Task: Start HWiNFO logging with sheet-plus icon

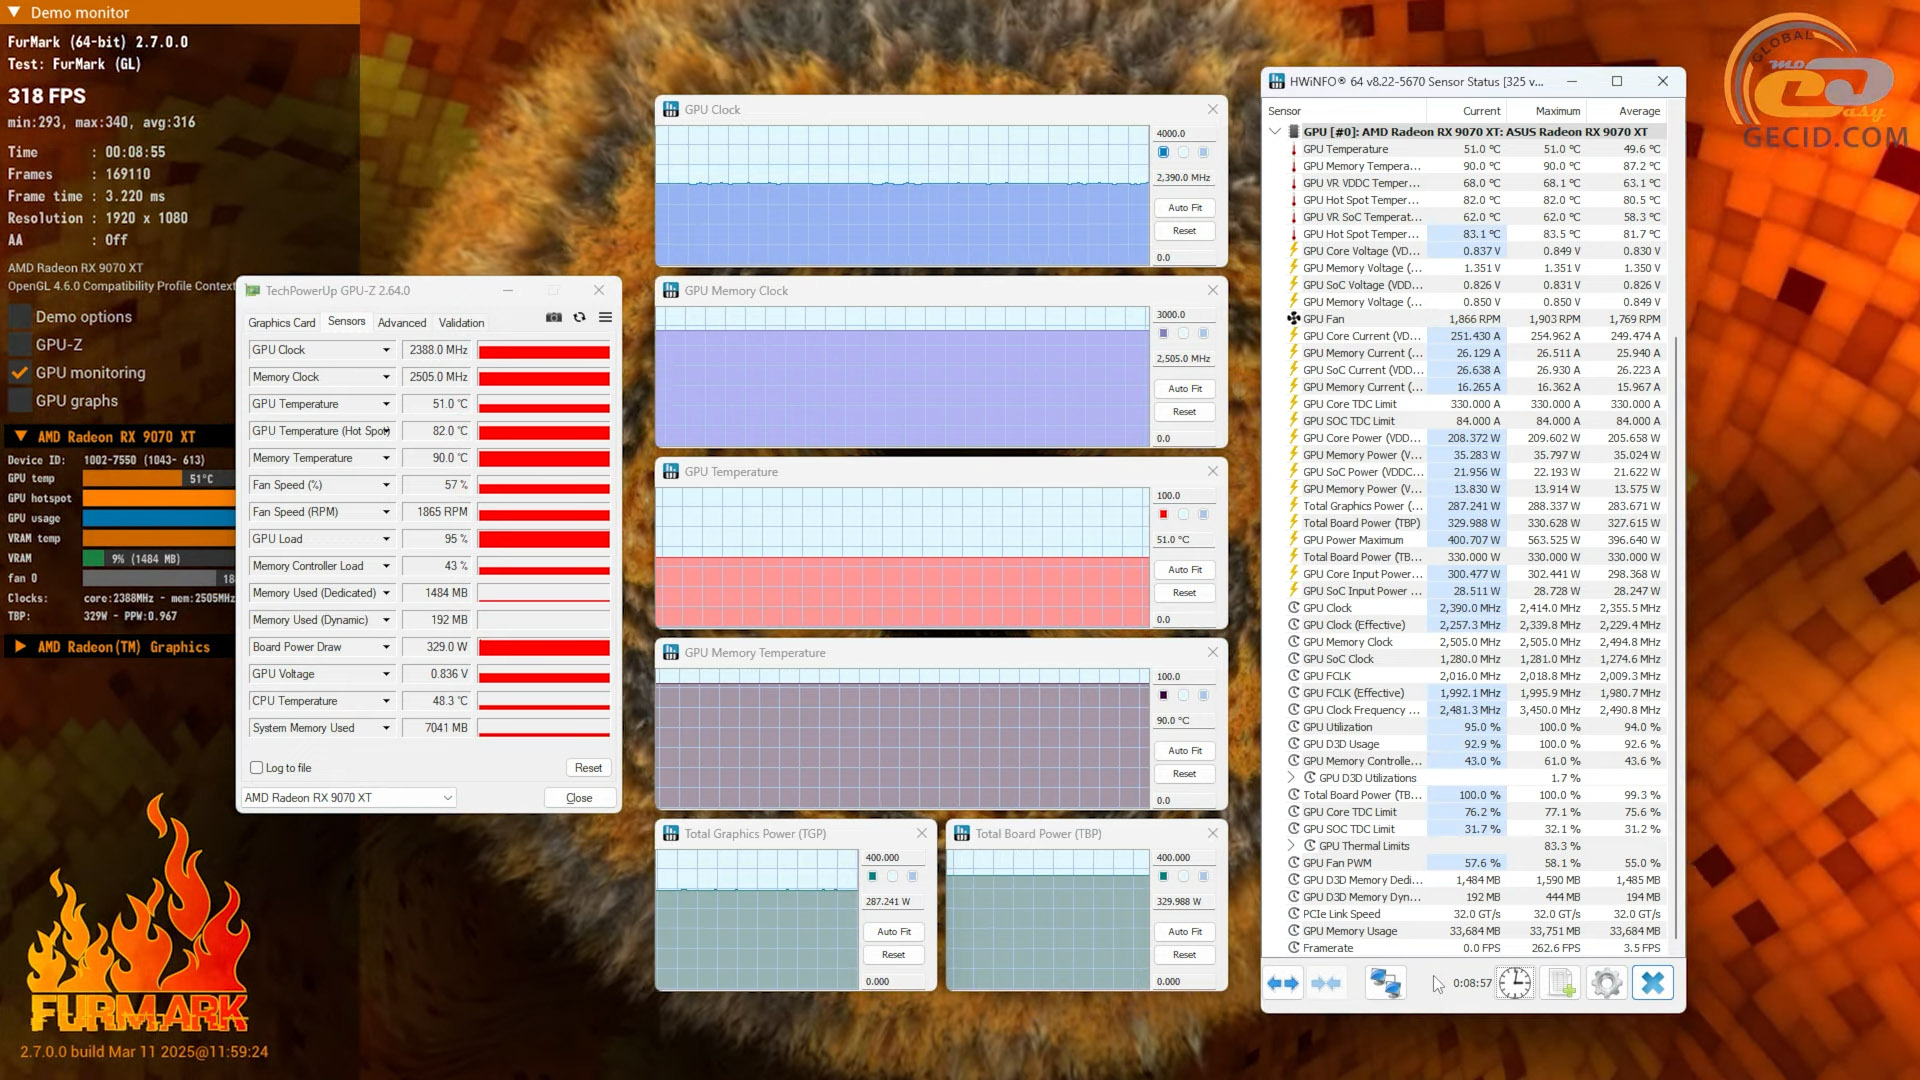Action: (1561, 983)
